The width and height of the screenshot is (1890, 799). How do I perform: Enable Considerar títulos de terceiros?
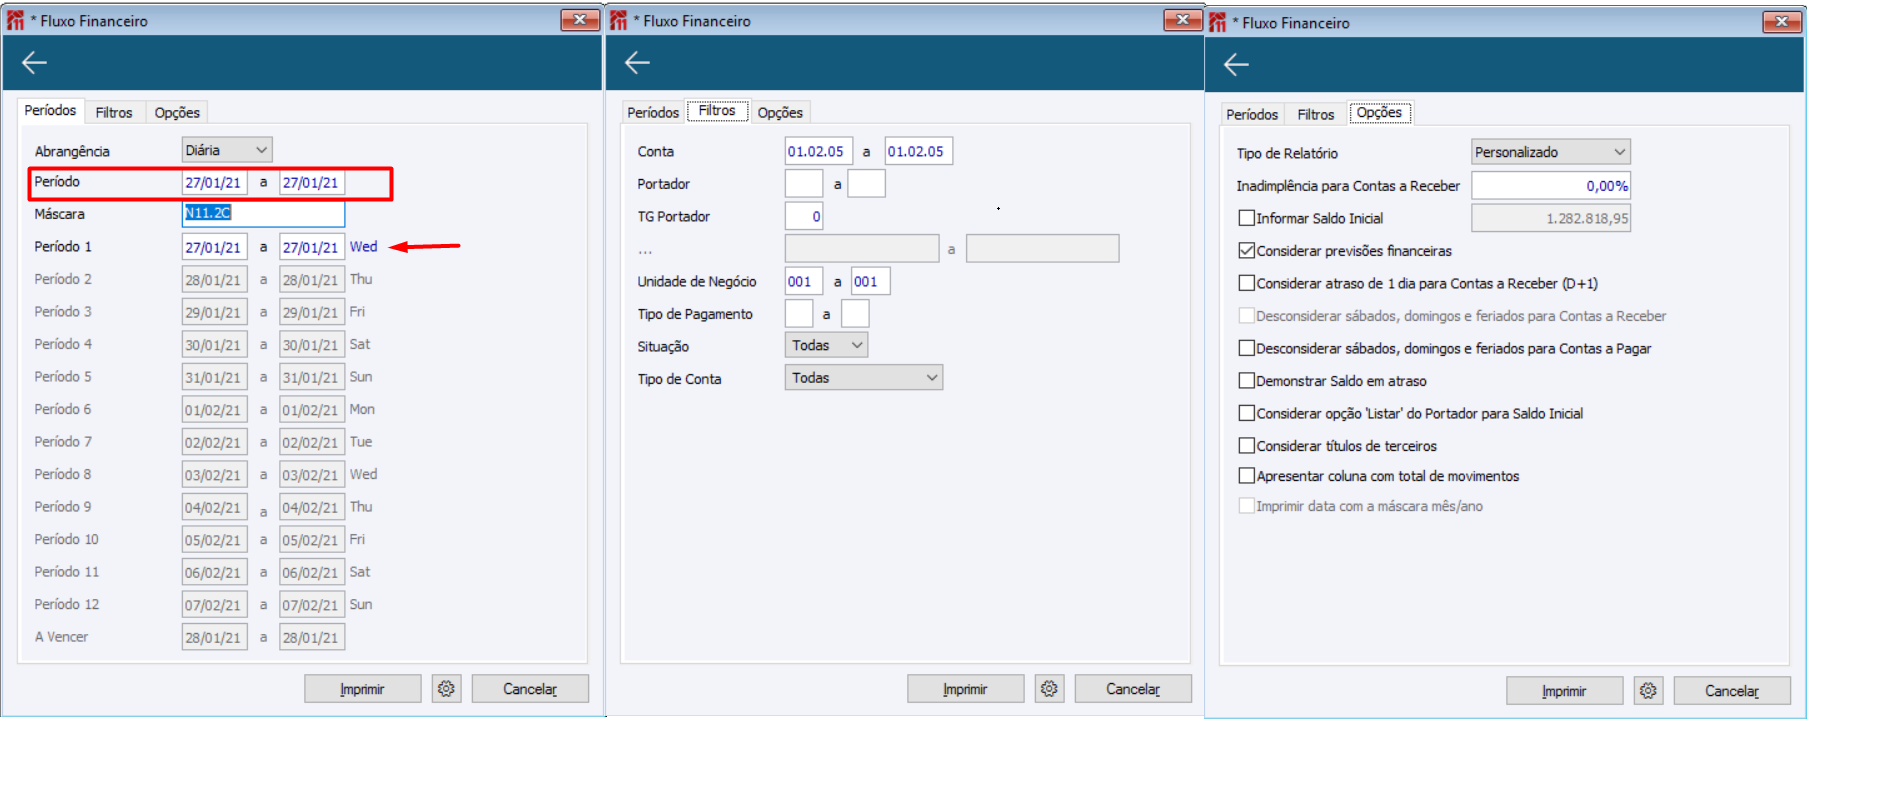tap(1246, 446)
